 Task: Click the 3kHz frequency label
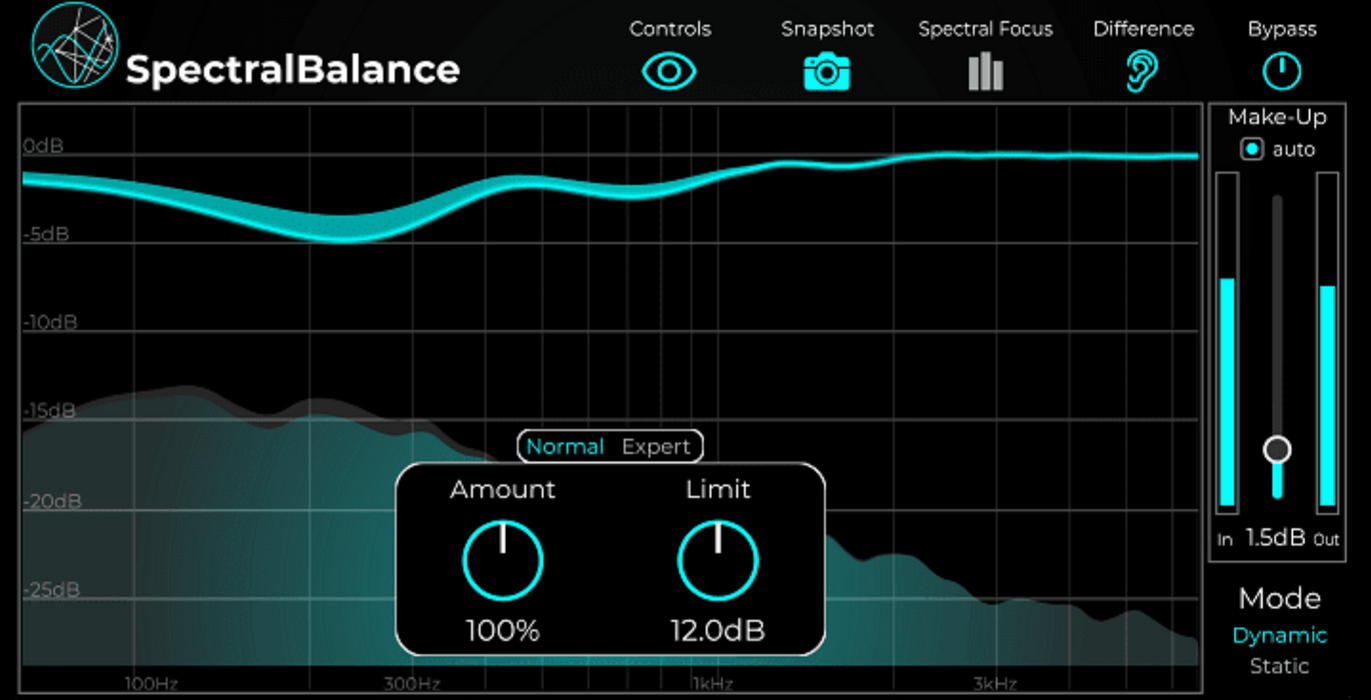tap(995, 684)
